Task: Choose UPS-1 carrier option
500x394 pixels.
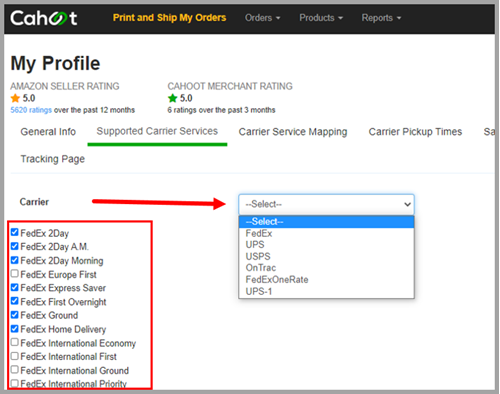Action: pyautogui.click(x=326, y=291)
